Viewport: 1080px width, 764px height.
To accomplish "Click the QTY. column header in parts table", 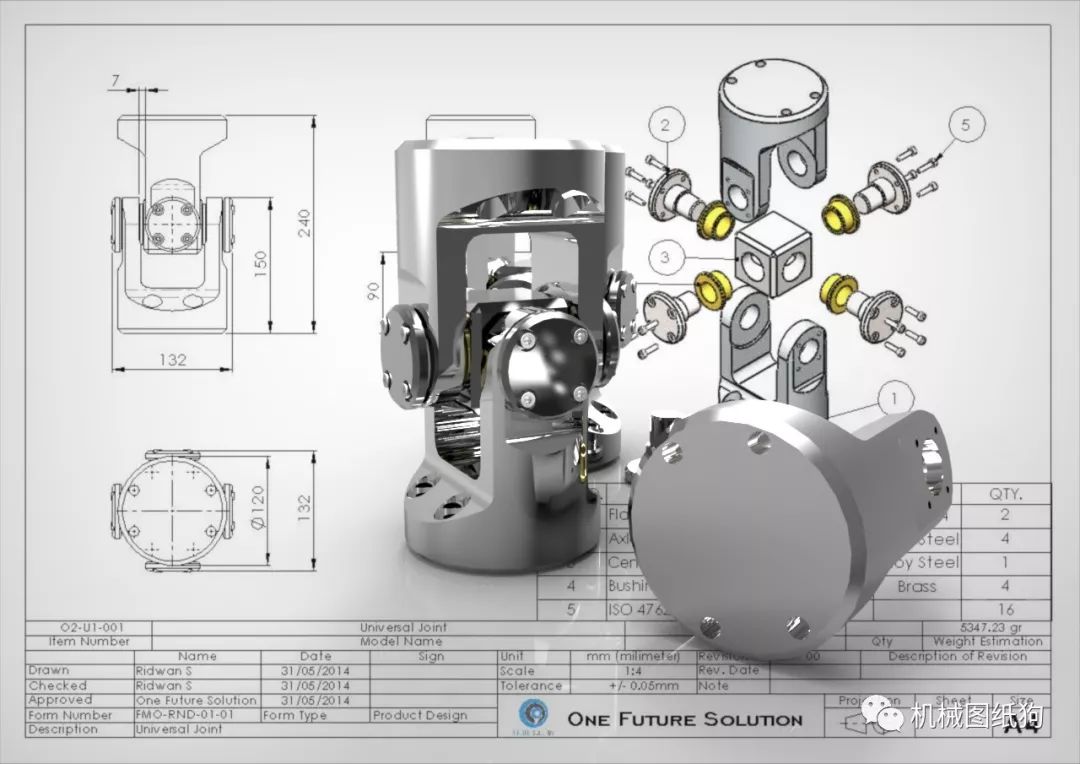I will coord(1006,494).
